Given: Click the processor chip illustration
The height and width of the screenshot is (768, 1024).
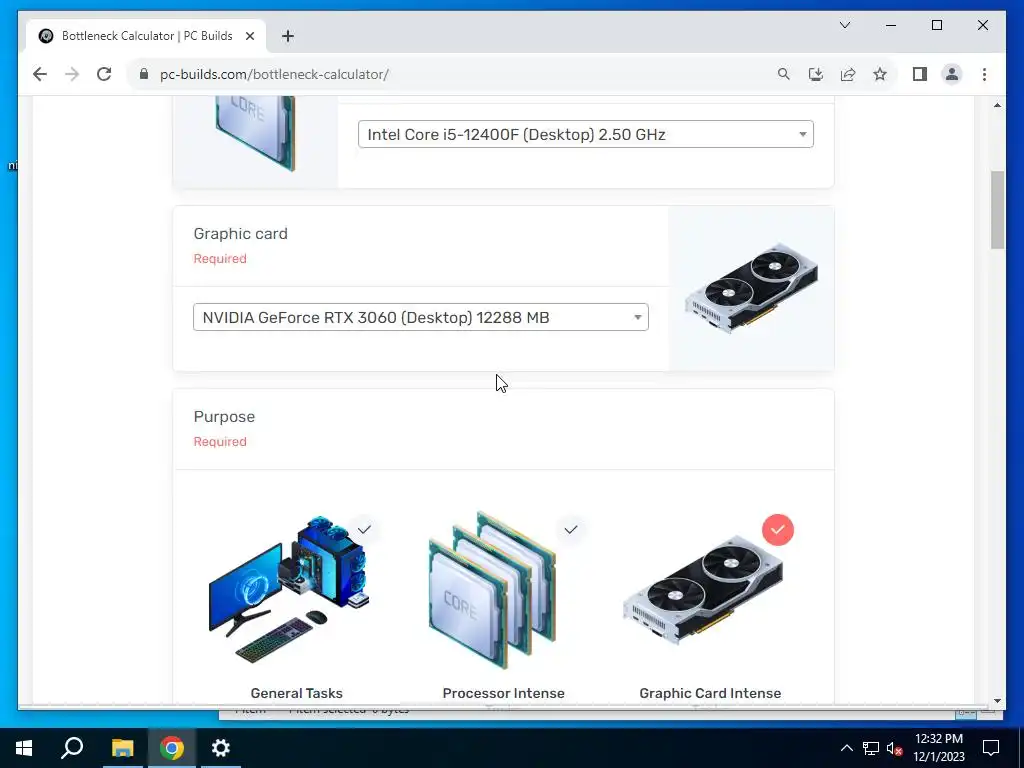Looking at the screenshot, I should (255, 133).
